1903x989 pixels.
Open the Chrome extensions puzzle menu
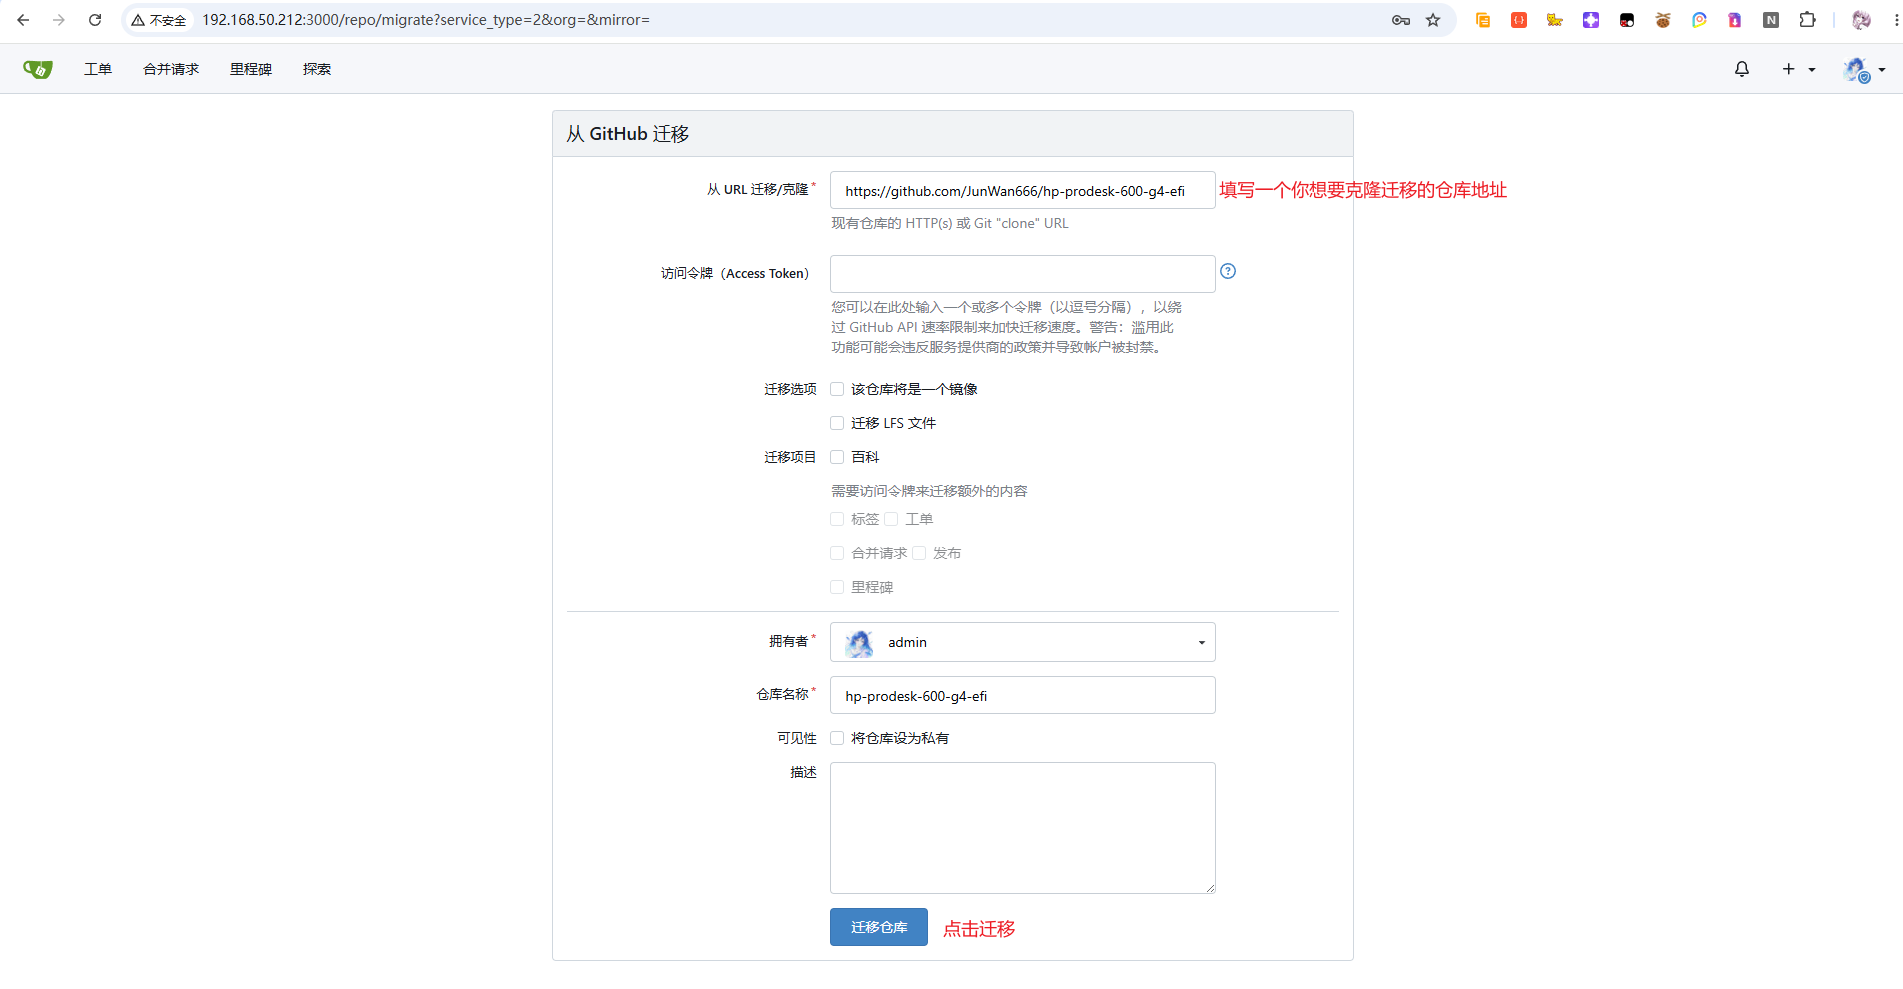pyautogui.click(x=1807, y=20)
